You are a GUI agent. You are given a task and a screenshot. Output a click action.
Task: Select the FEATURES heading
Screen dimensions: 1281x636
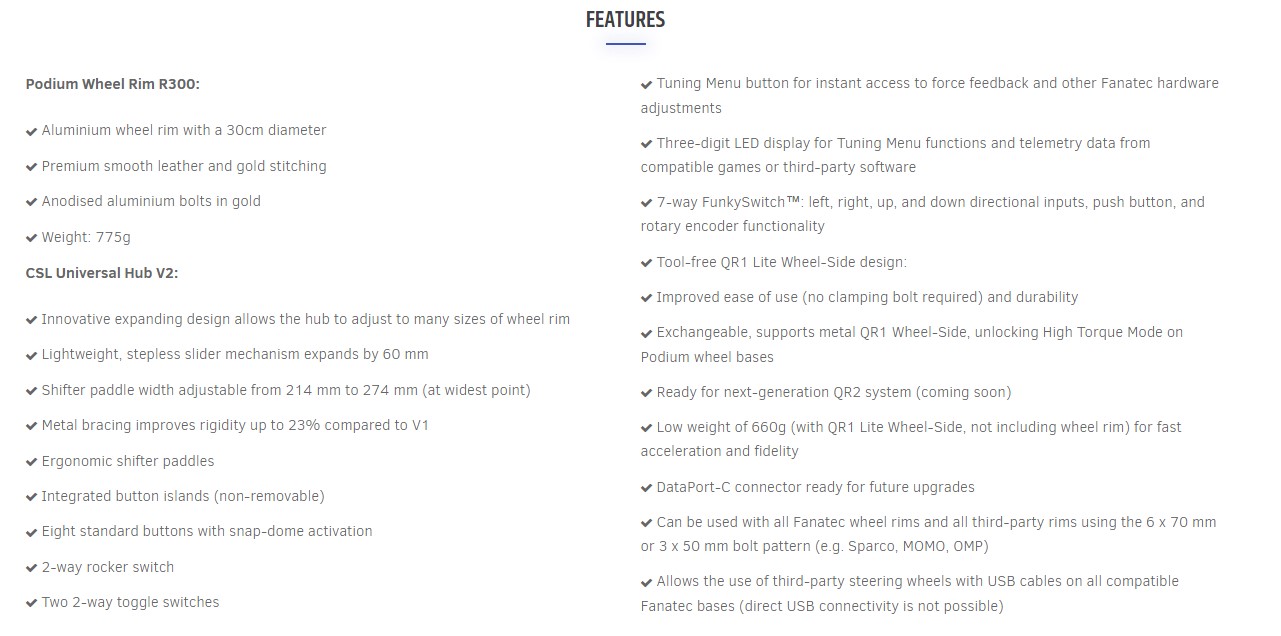pos(625,20)
